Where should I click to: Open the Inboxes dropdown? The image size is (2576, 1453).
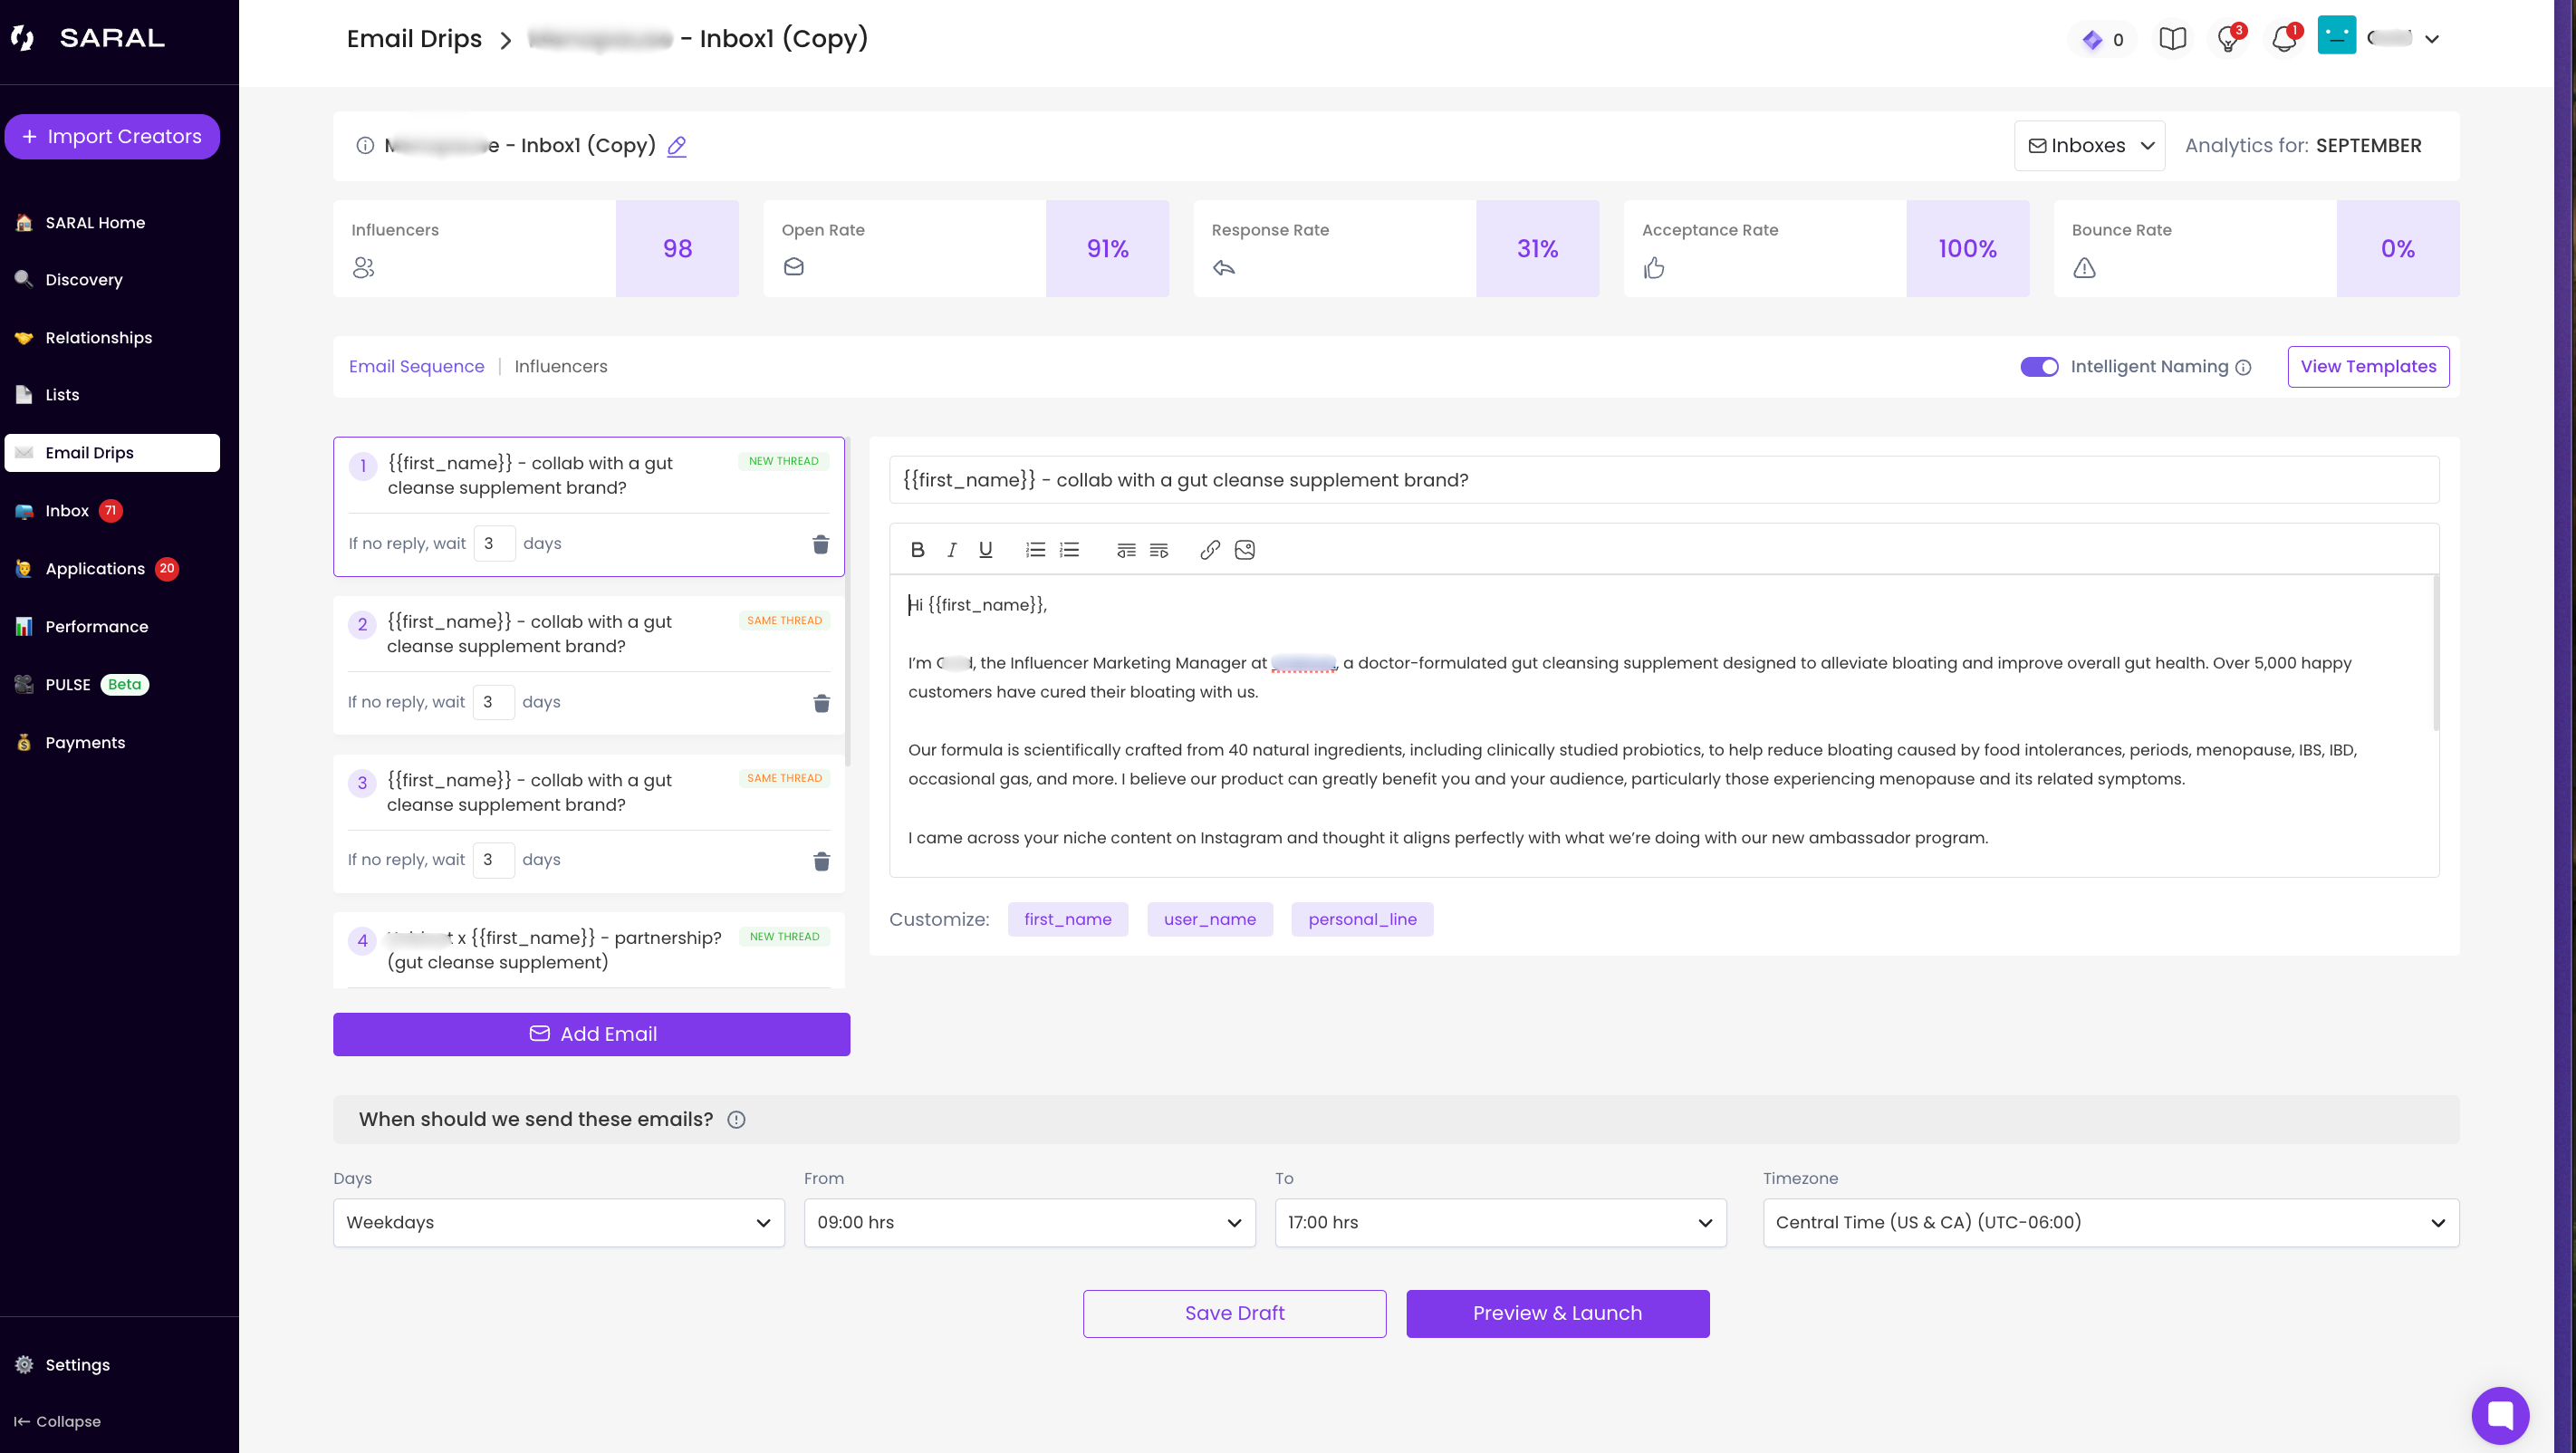[2089, 146]
